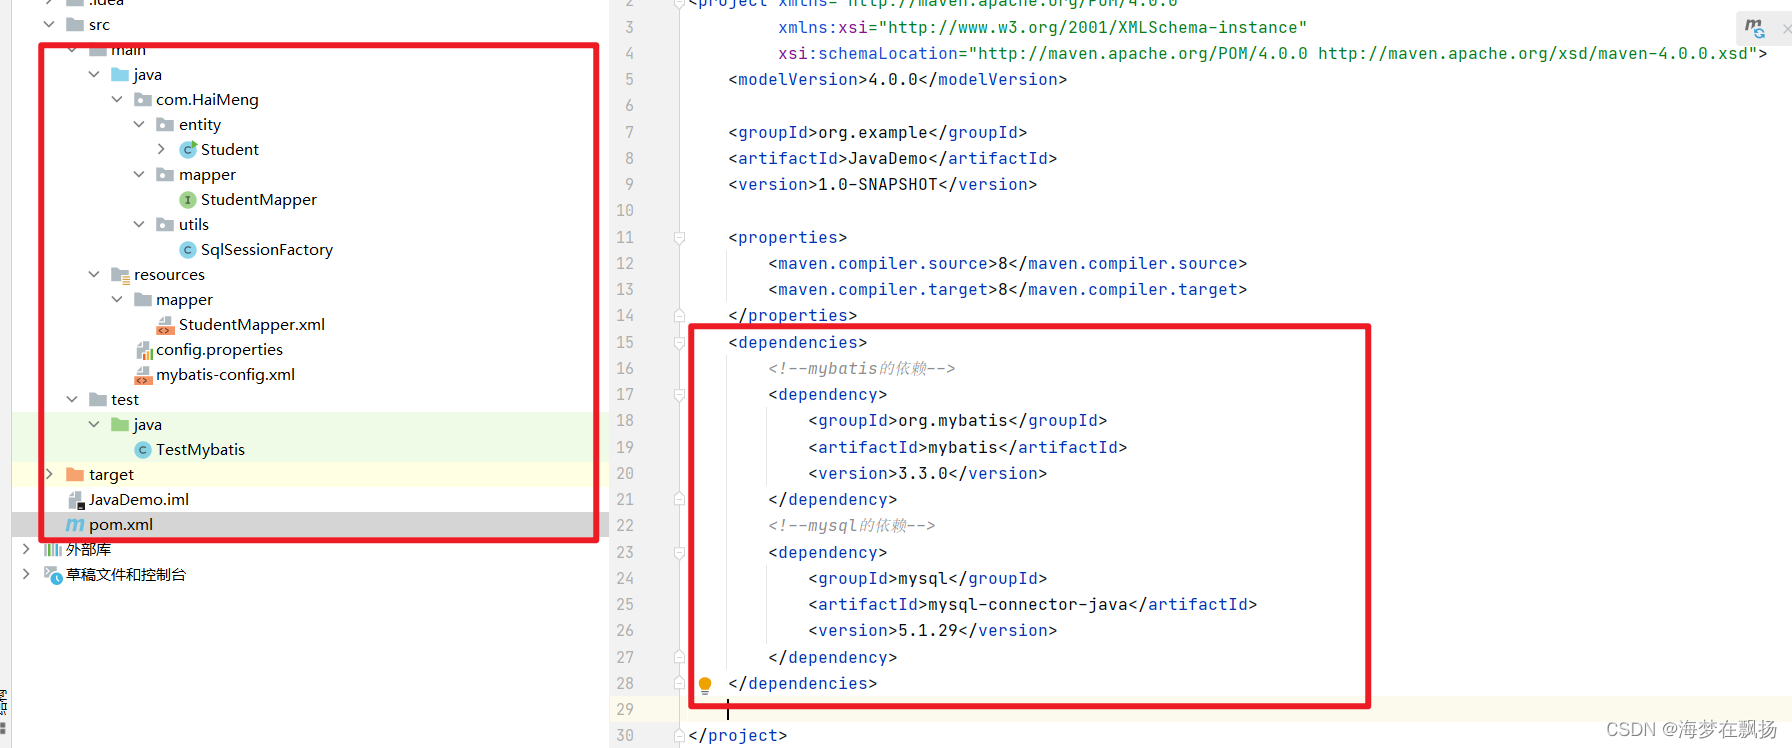The width and height of the screenshot is (1792, 748).
Task: Expand the 外部库 node
Action: [x=26, y=549]
